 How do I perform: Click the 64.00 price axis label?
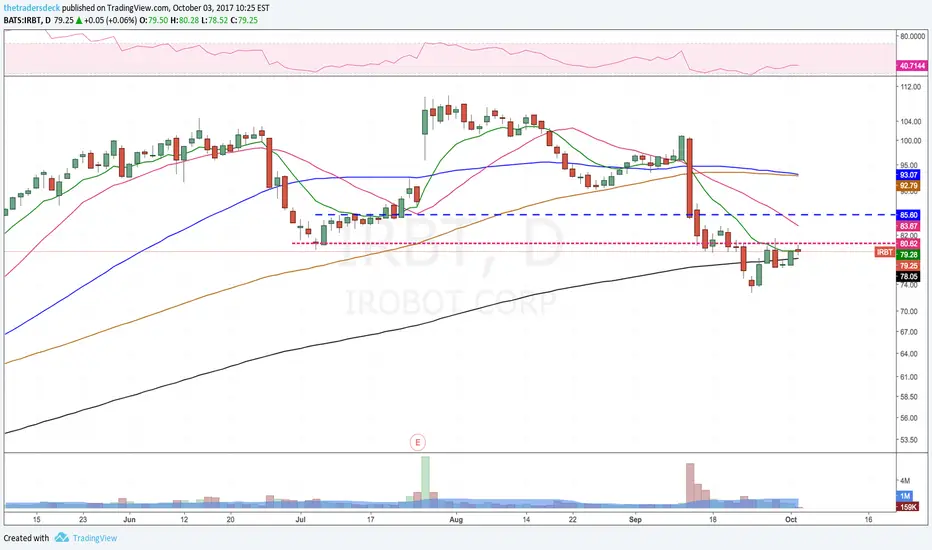tap(909, 354)
